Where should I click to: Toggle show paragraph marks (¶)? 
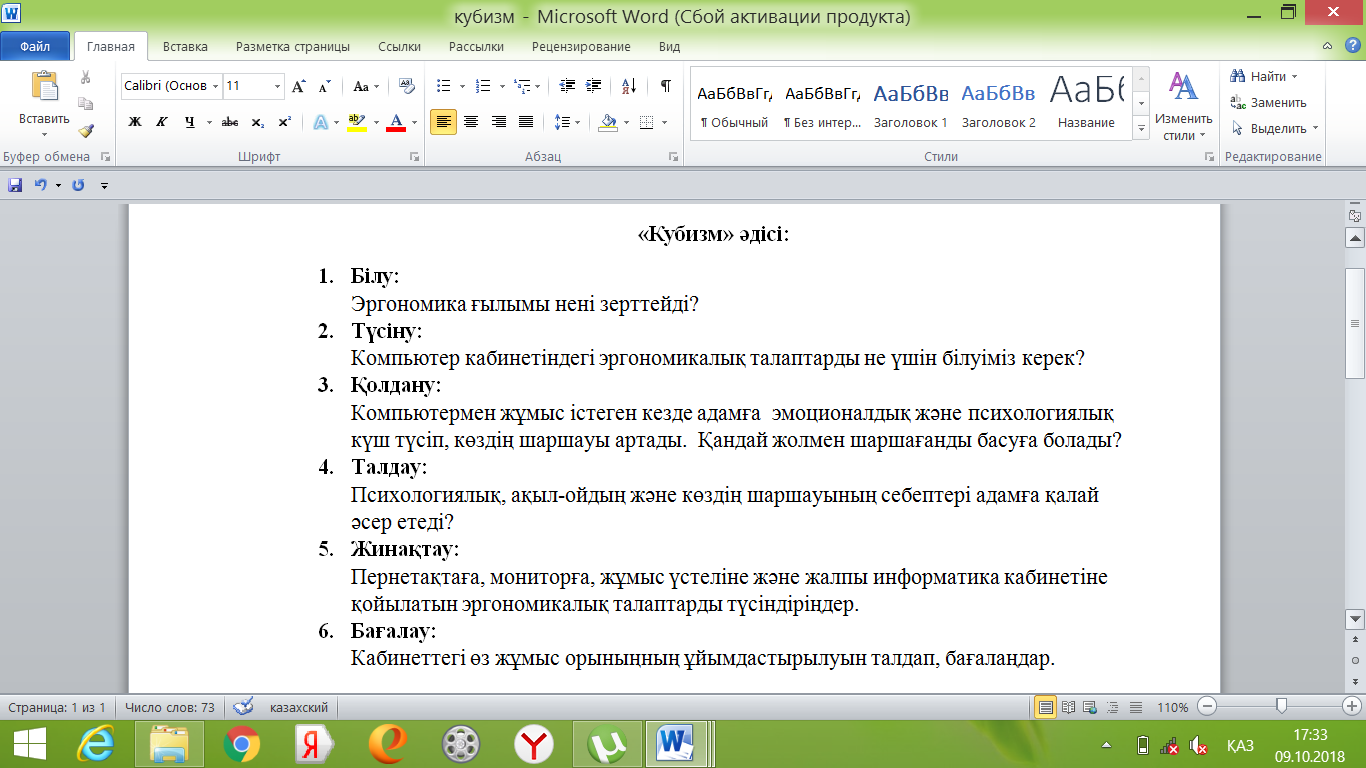click(665, 86)
